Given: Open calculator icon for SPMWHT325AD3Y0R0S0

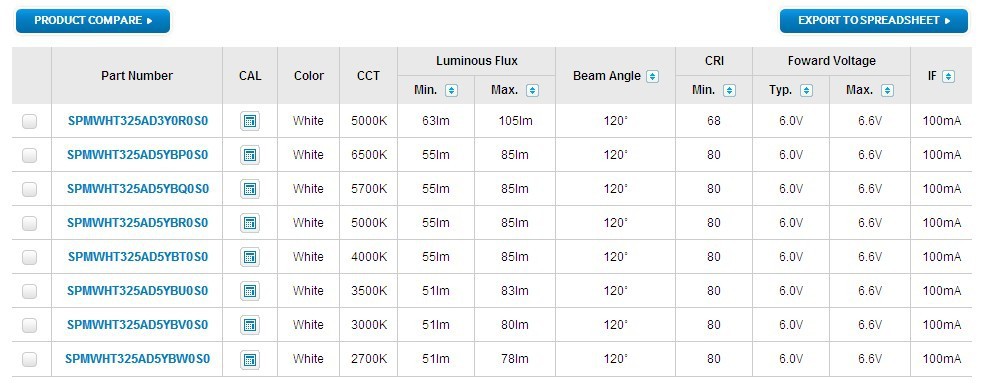Looking at the screenshot, I should (x=250, y=121).
